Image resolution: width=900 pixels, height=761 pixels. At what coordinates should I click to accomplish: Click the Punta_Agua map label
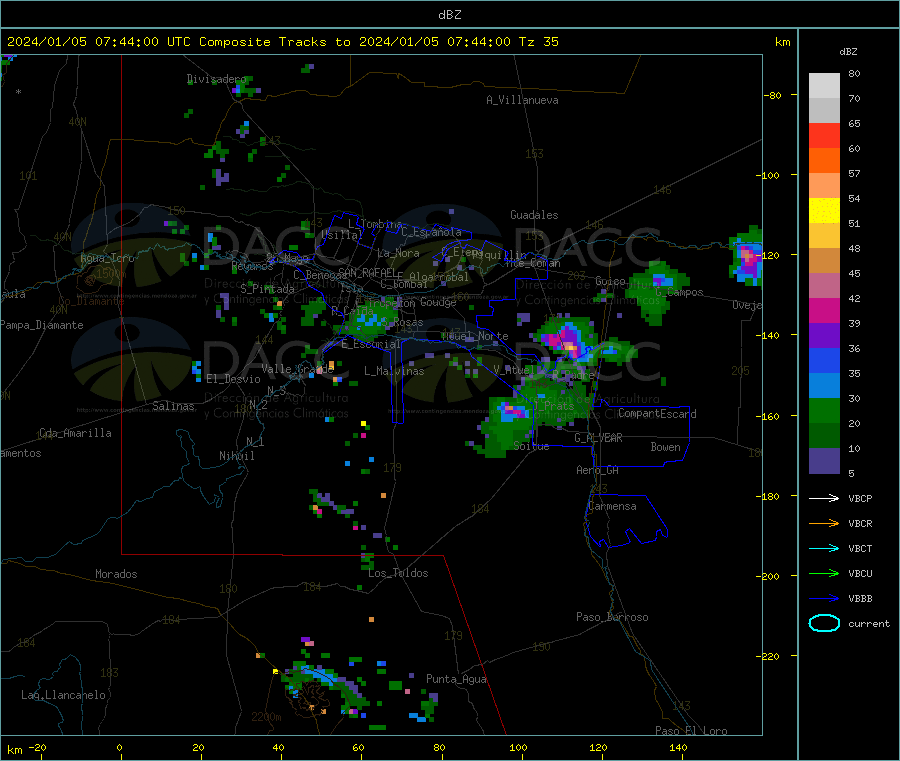(456, 679)
